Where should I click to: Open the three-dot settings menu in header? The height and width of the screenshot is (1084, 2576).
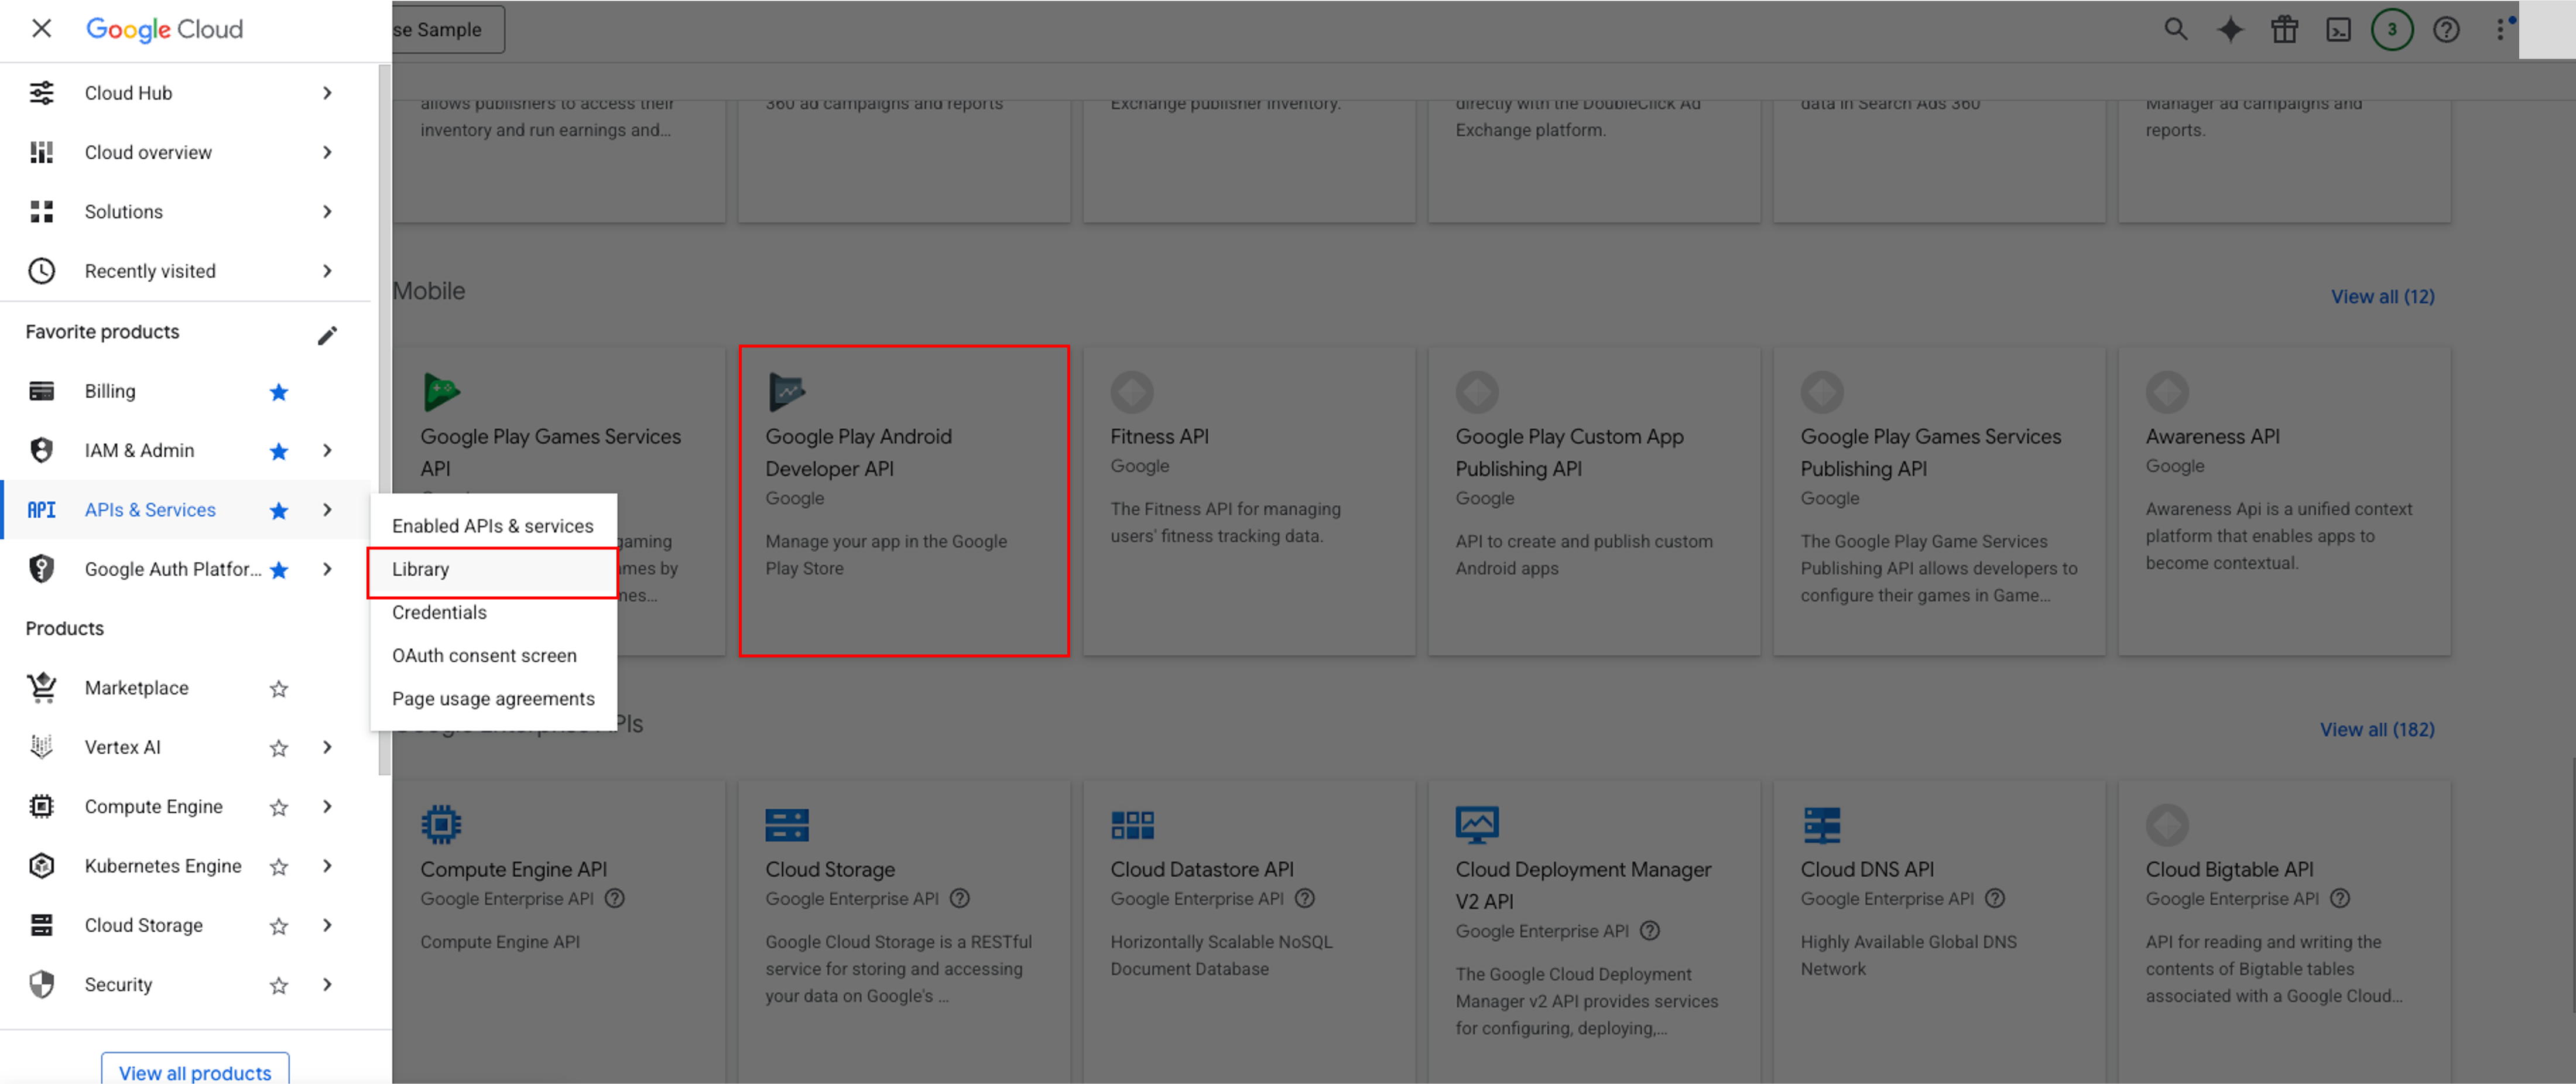2501,29
